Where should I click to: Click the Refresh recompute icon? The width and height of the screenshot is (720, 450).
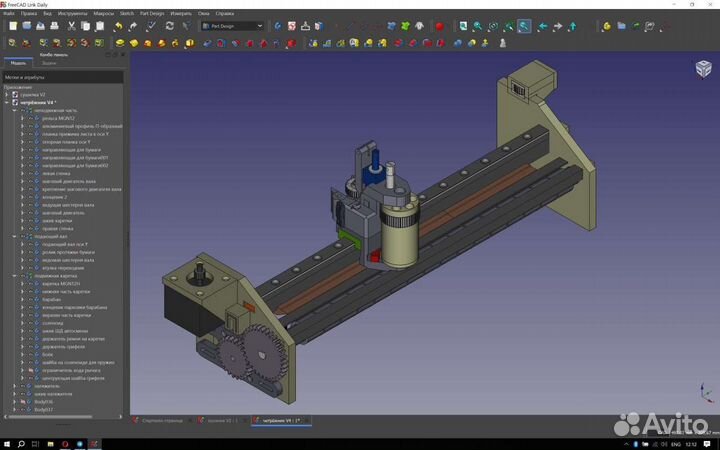point(170,26)
